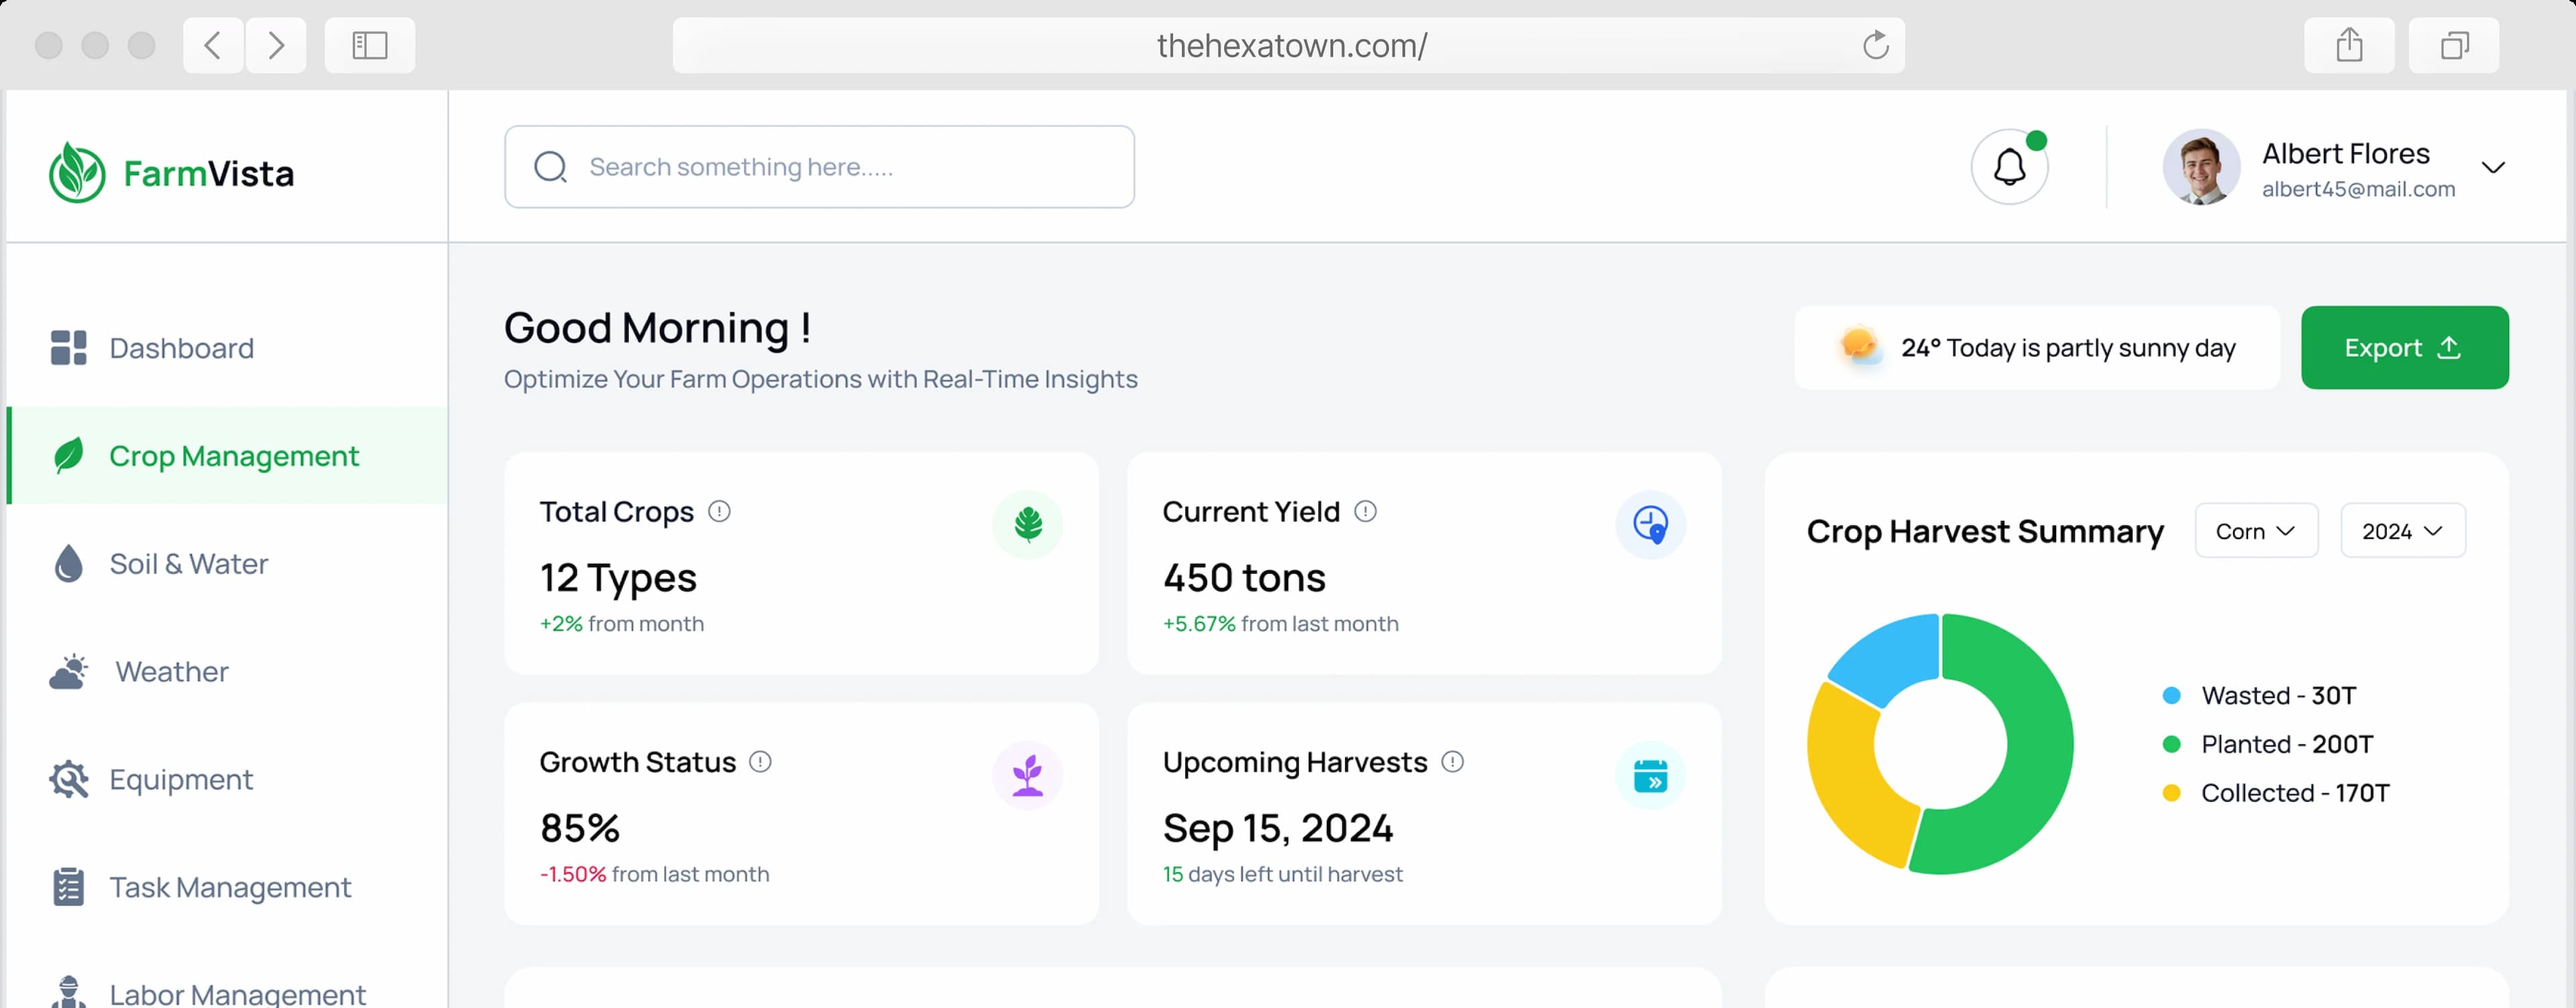The image size is (2576, 1008).
Task: Click the Search something here field
Action: pyautogui.click(x=819, y=167)
